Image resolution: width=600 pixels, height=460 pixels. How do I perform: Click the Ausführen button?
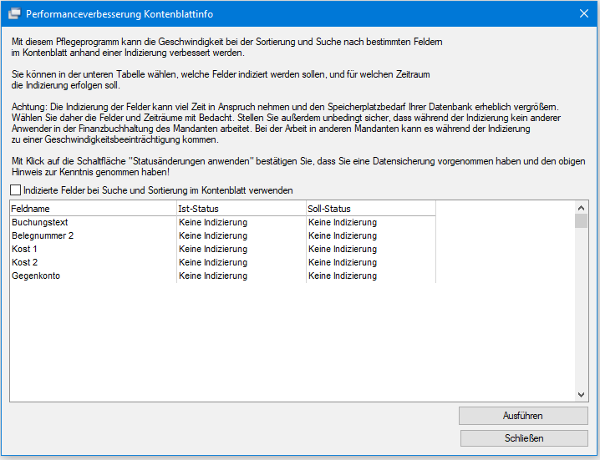[x=523, y=416]
